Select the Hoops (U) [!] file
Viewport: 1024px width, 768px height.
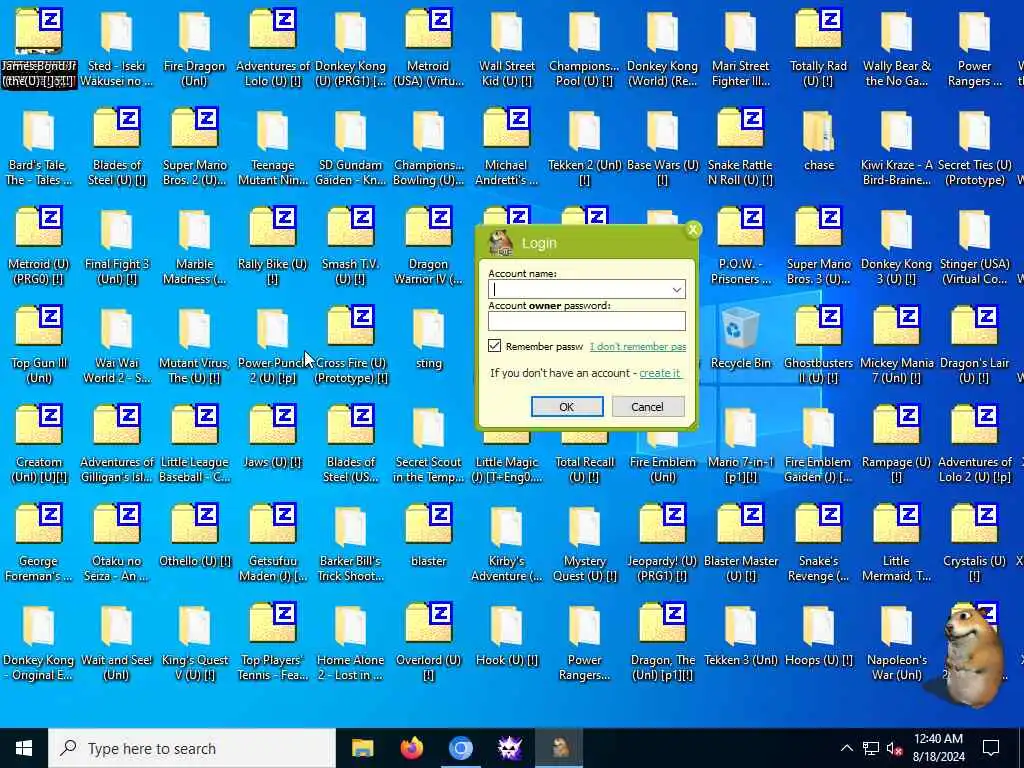pyautogui.click(x=818, y=635)
